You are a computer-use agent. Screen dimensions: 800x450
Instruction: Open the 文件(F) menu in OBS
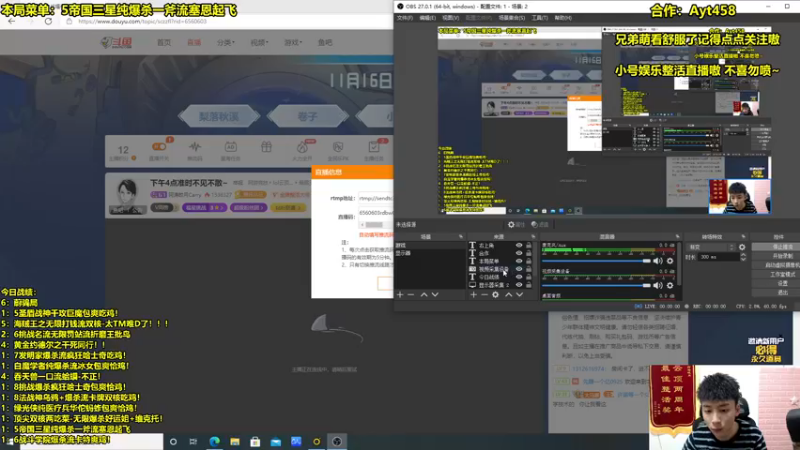[x=405, y=18]
